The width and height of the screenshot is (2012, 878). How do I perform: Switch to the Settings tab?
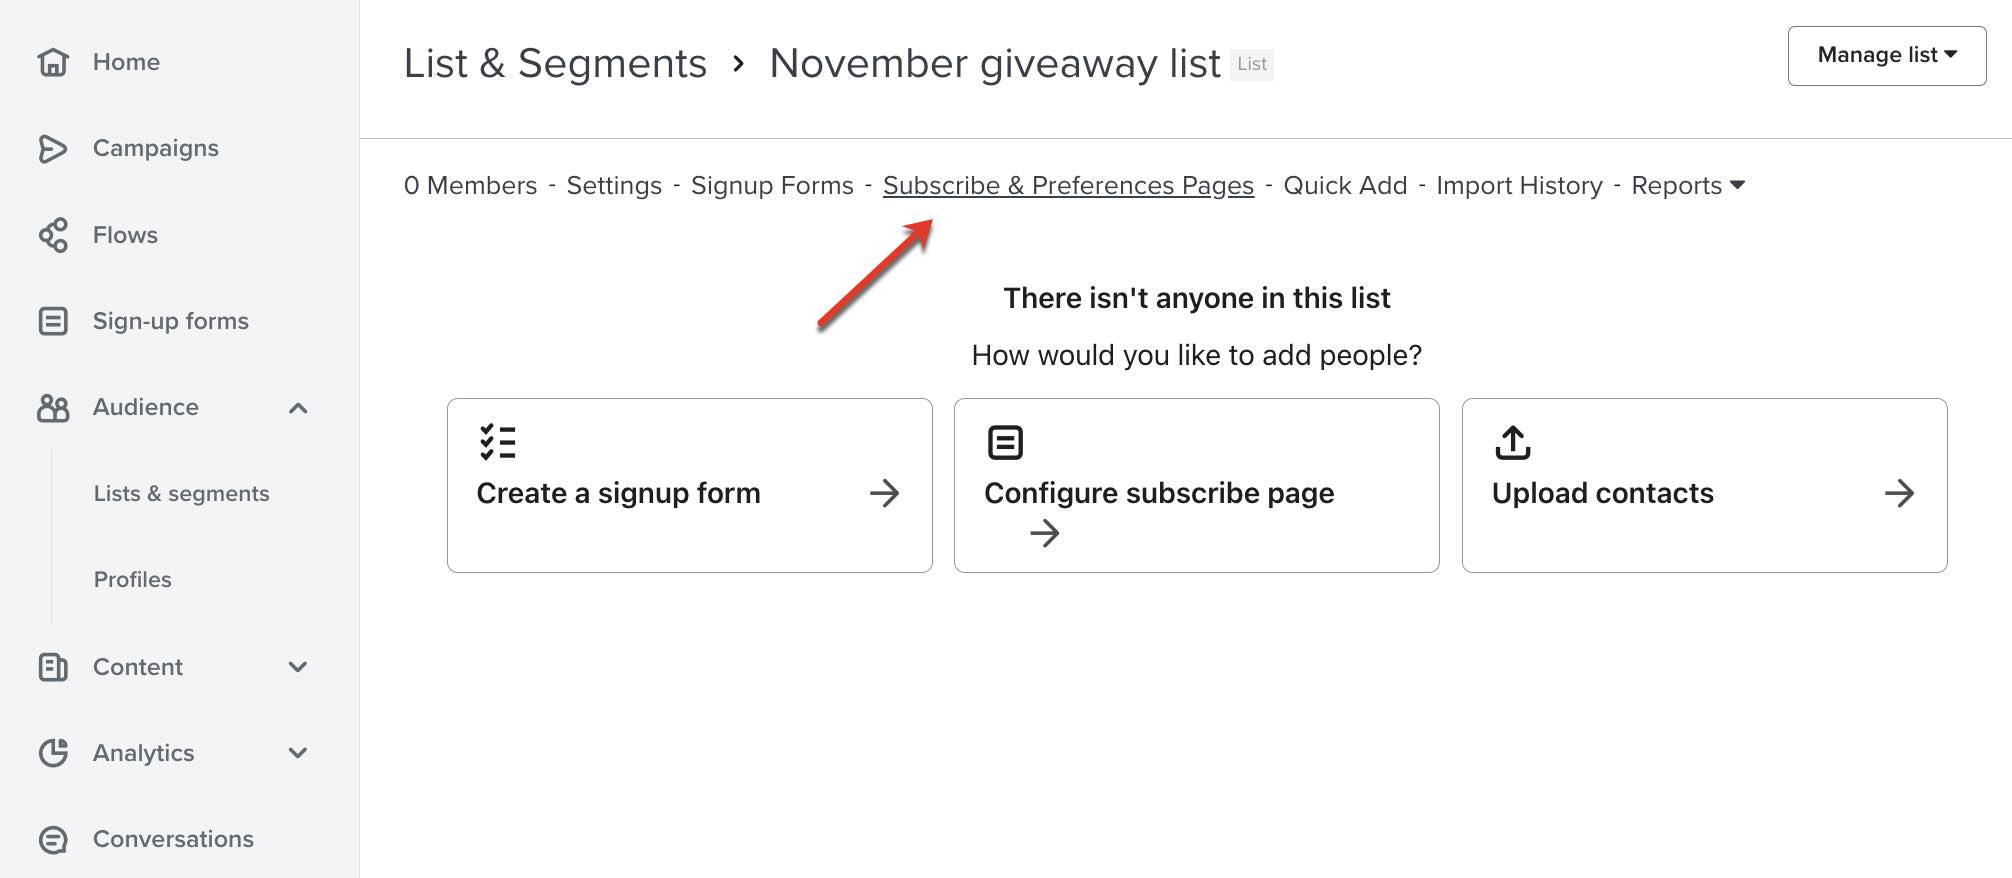(613, 185)
